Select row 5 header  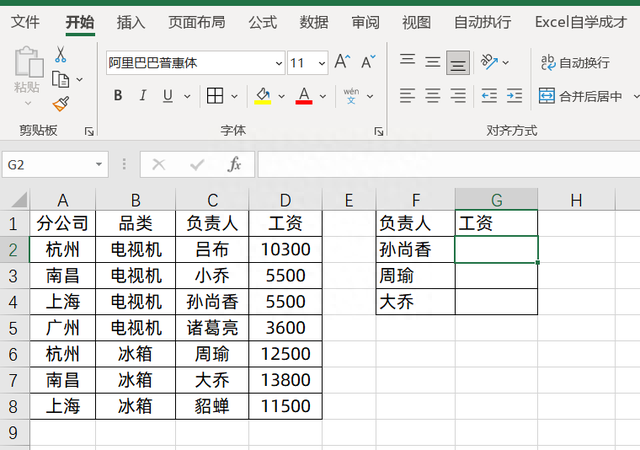[14, 328]
